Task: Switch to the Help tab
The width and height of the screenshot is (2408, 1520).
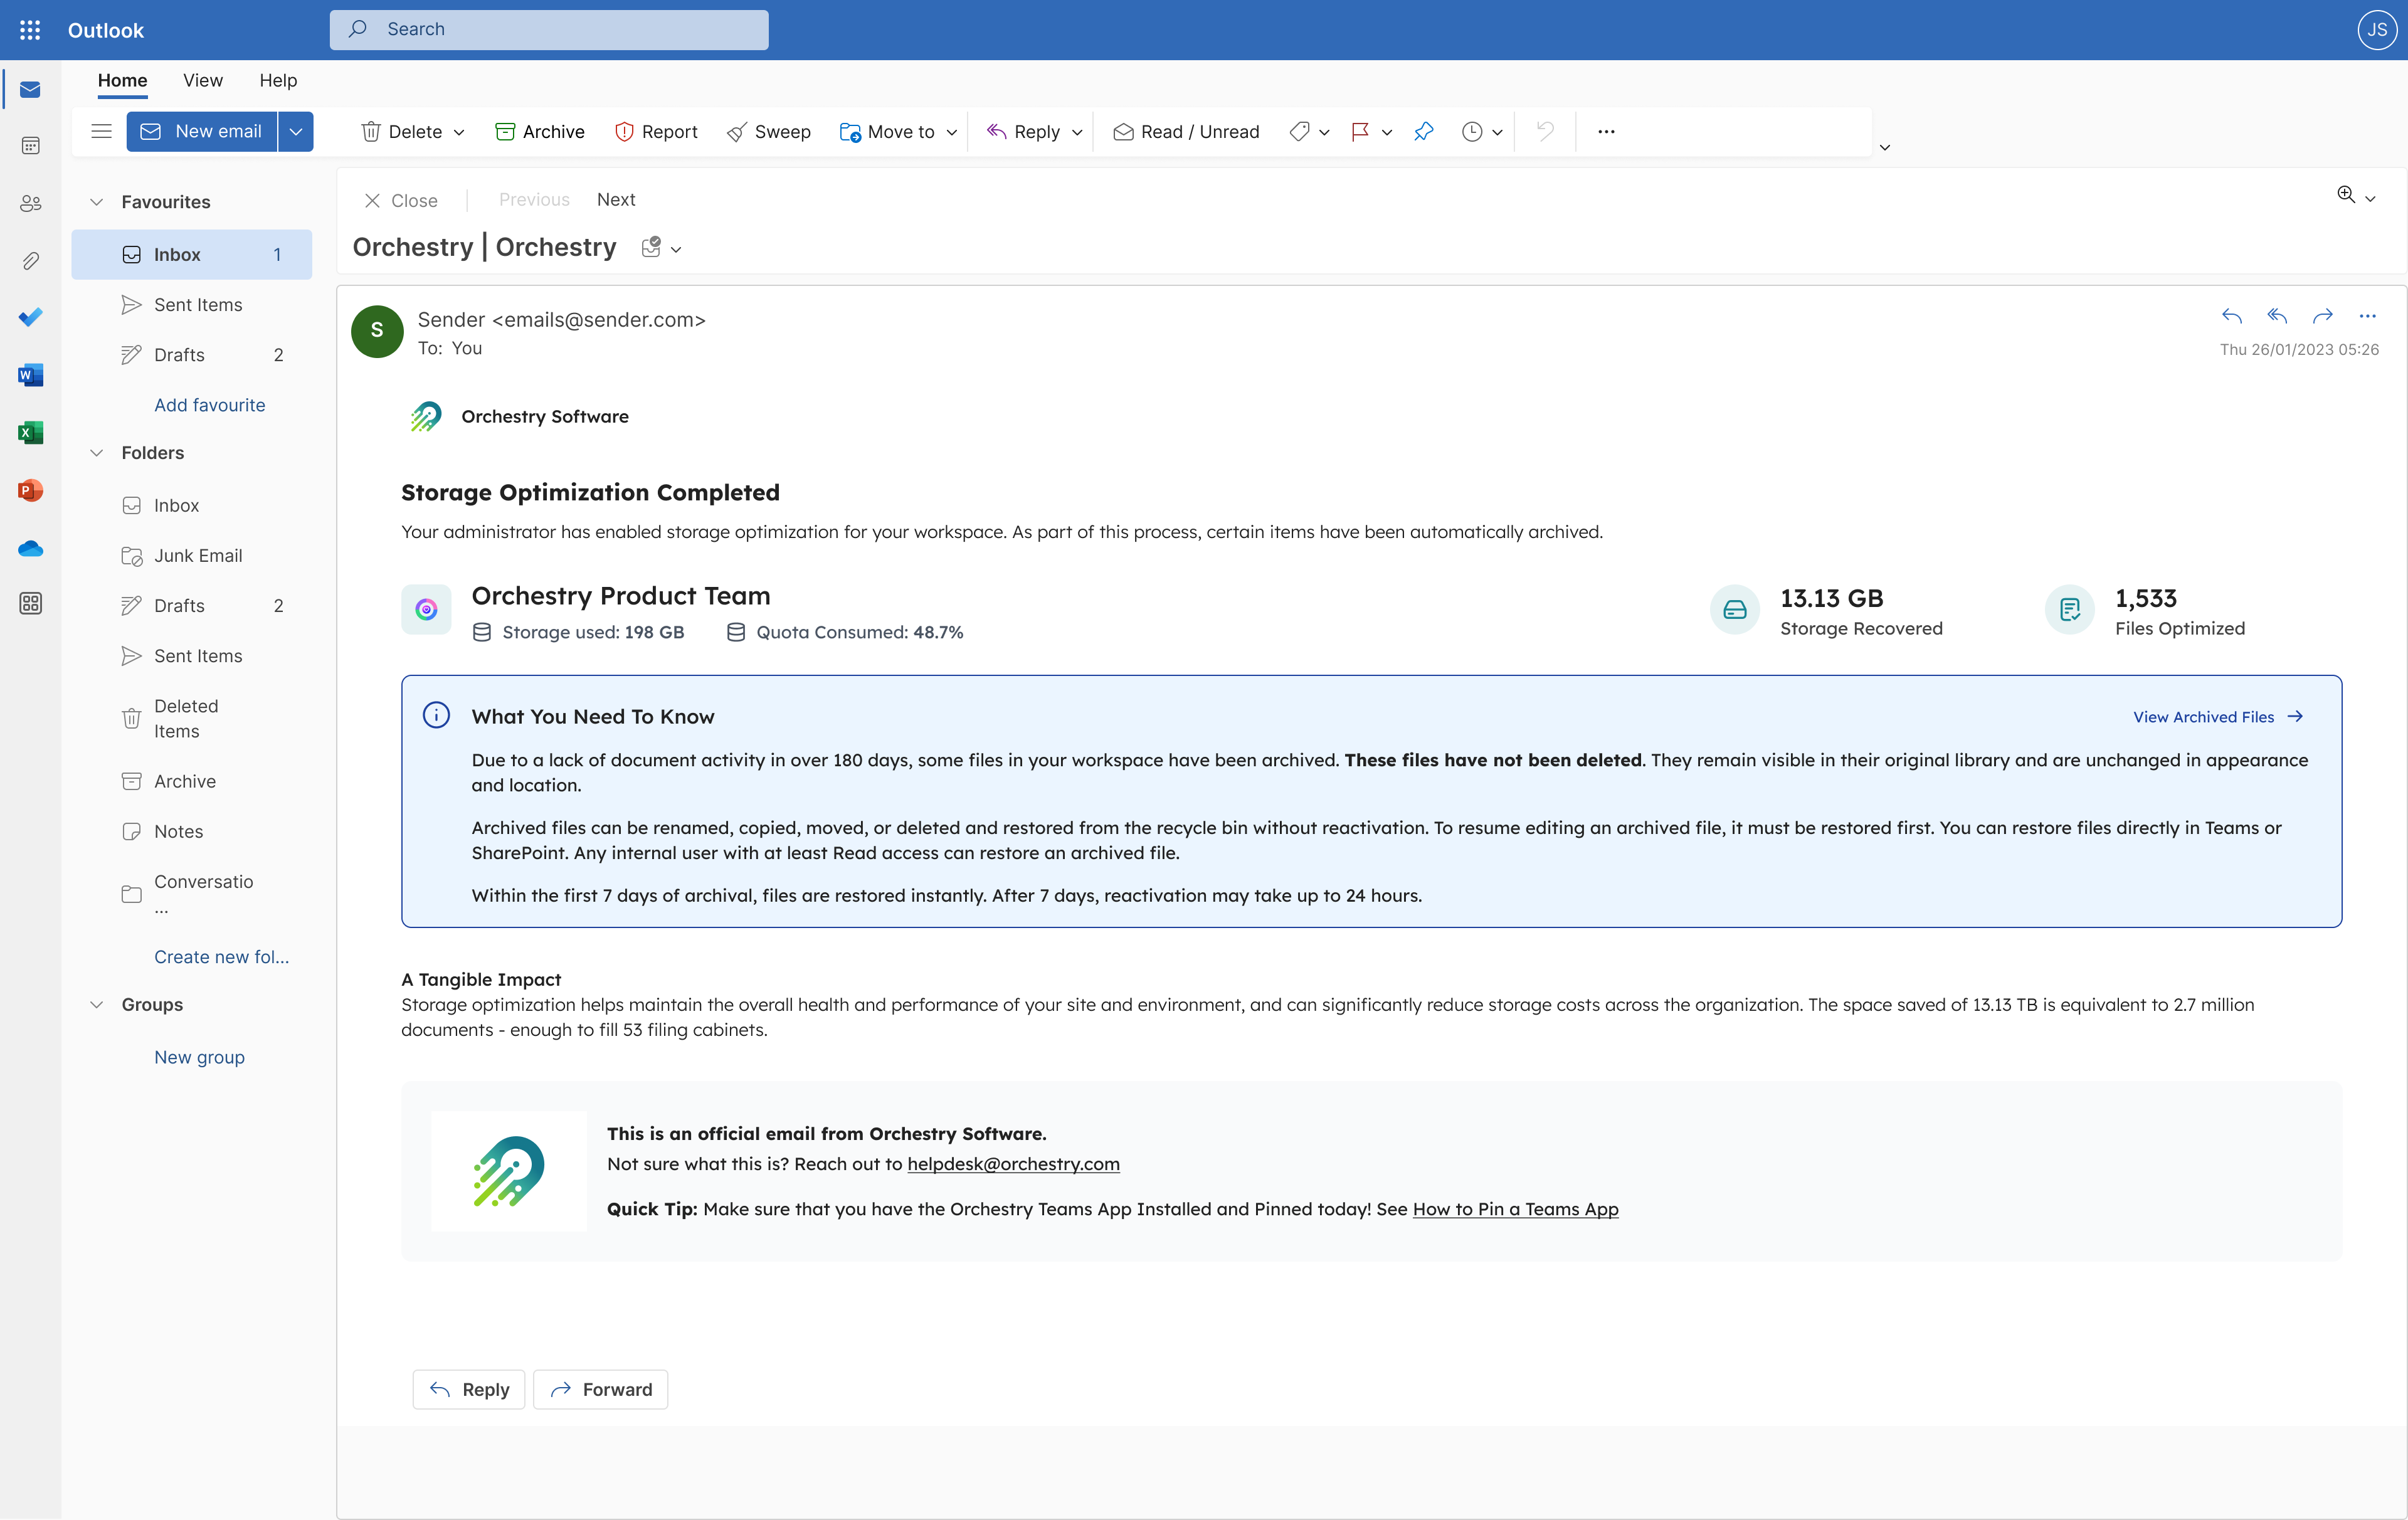Action: 278,80
